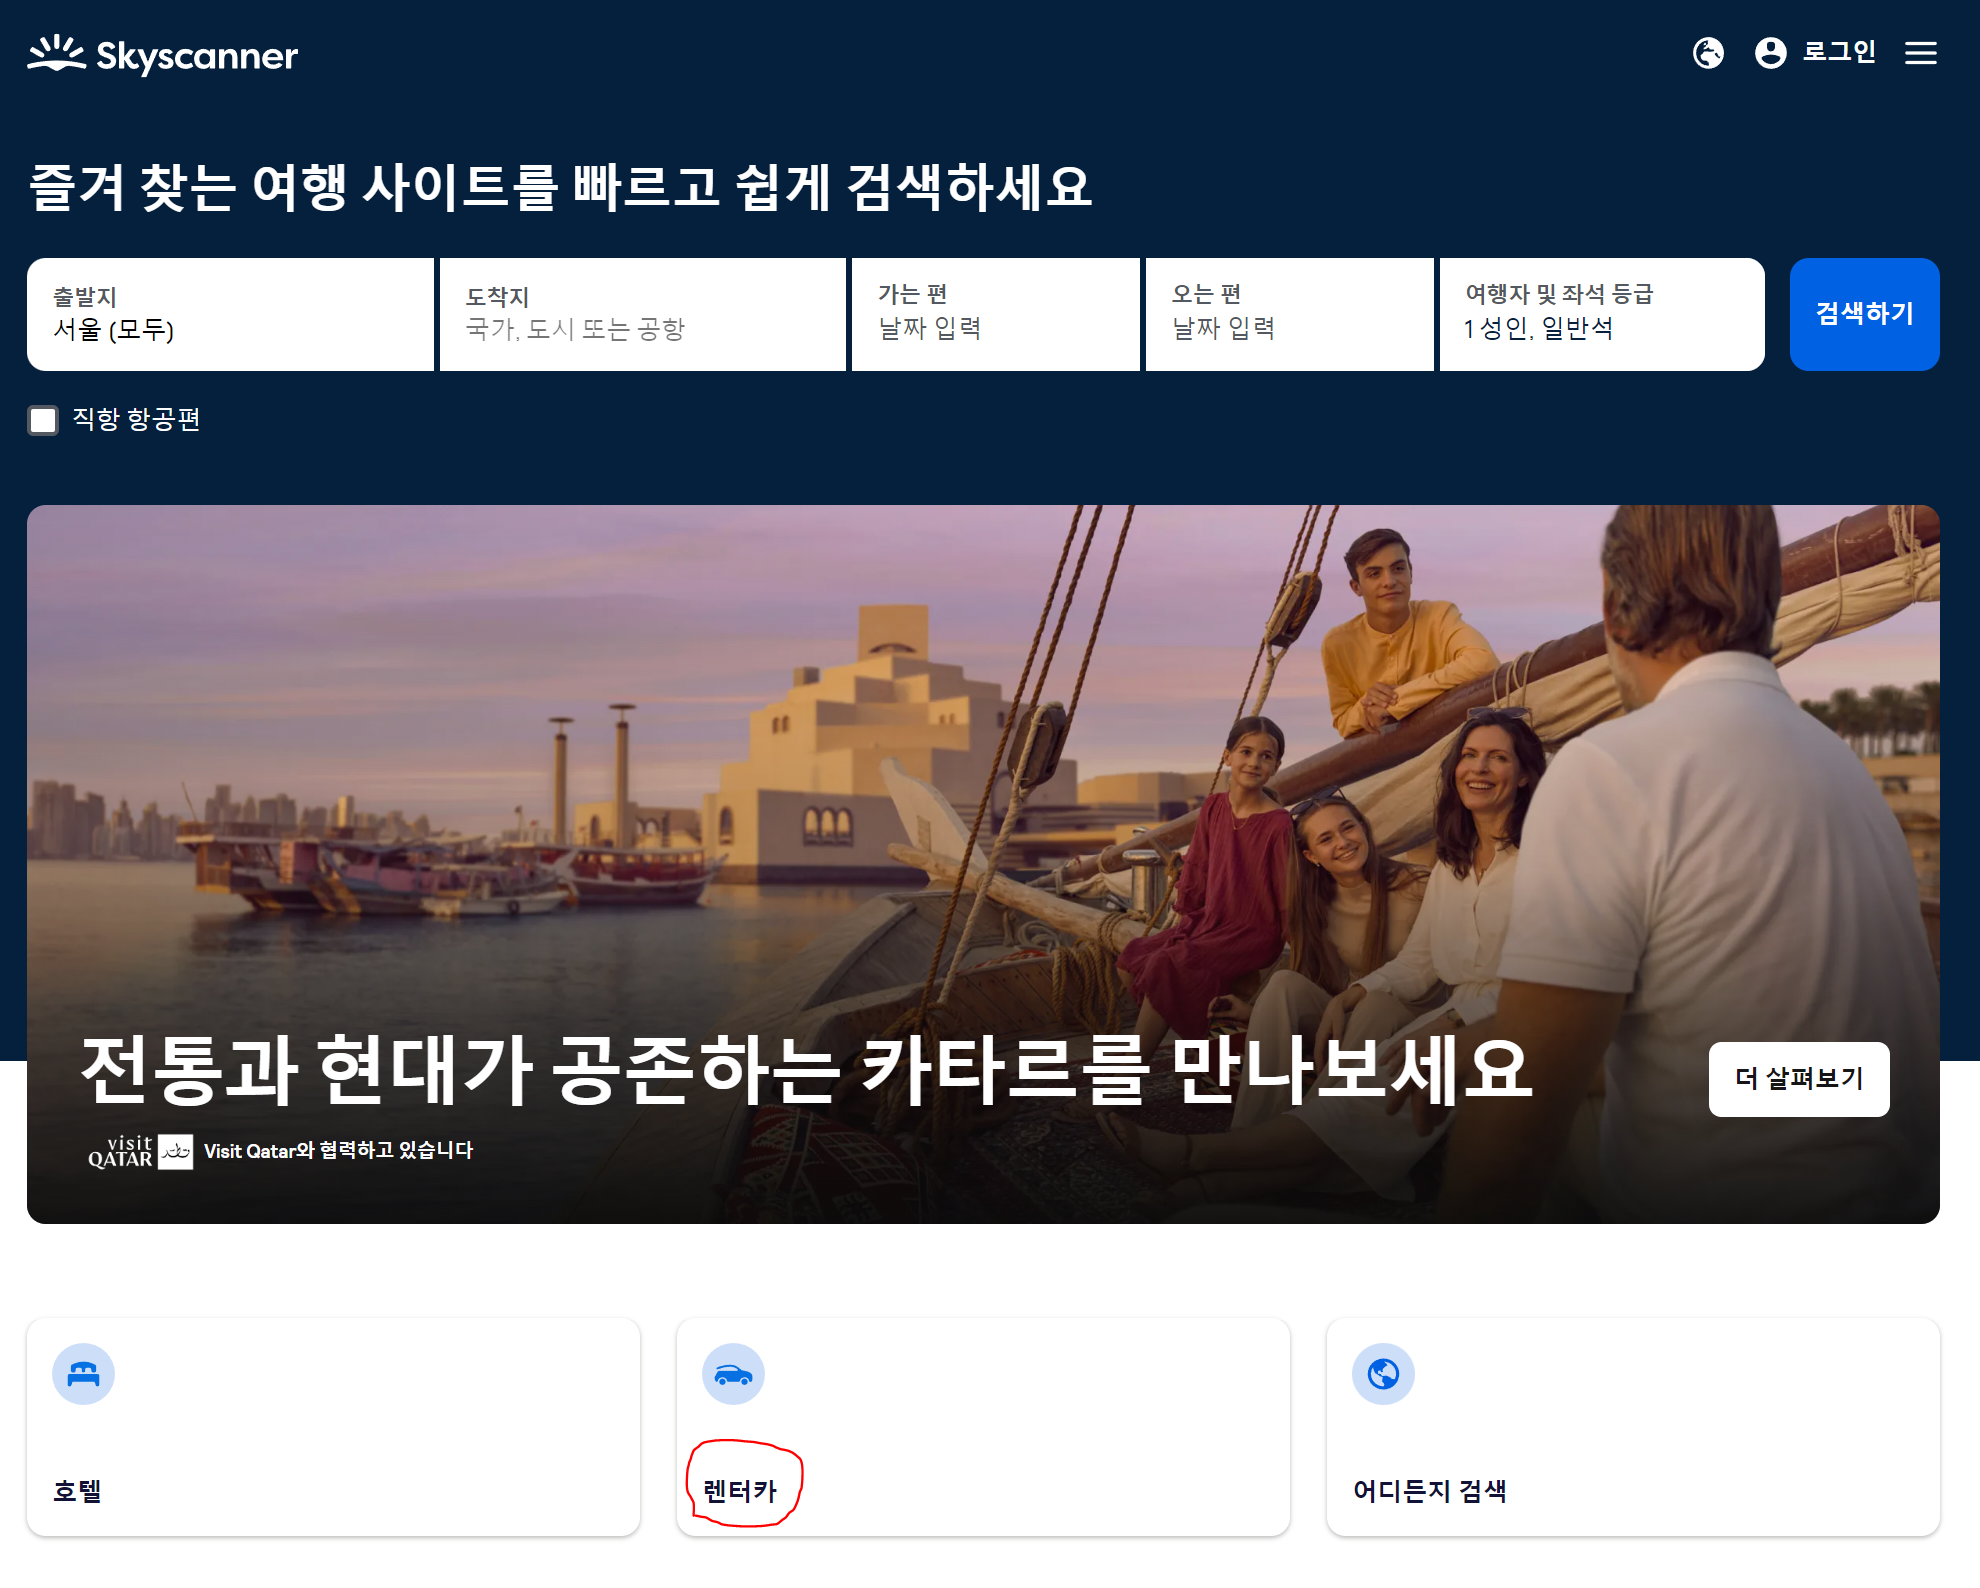Image resolution: width=1980 pixels, height=1588 pixels.
Task: Click the rental car icon
Action: pos(733,1374)
